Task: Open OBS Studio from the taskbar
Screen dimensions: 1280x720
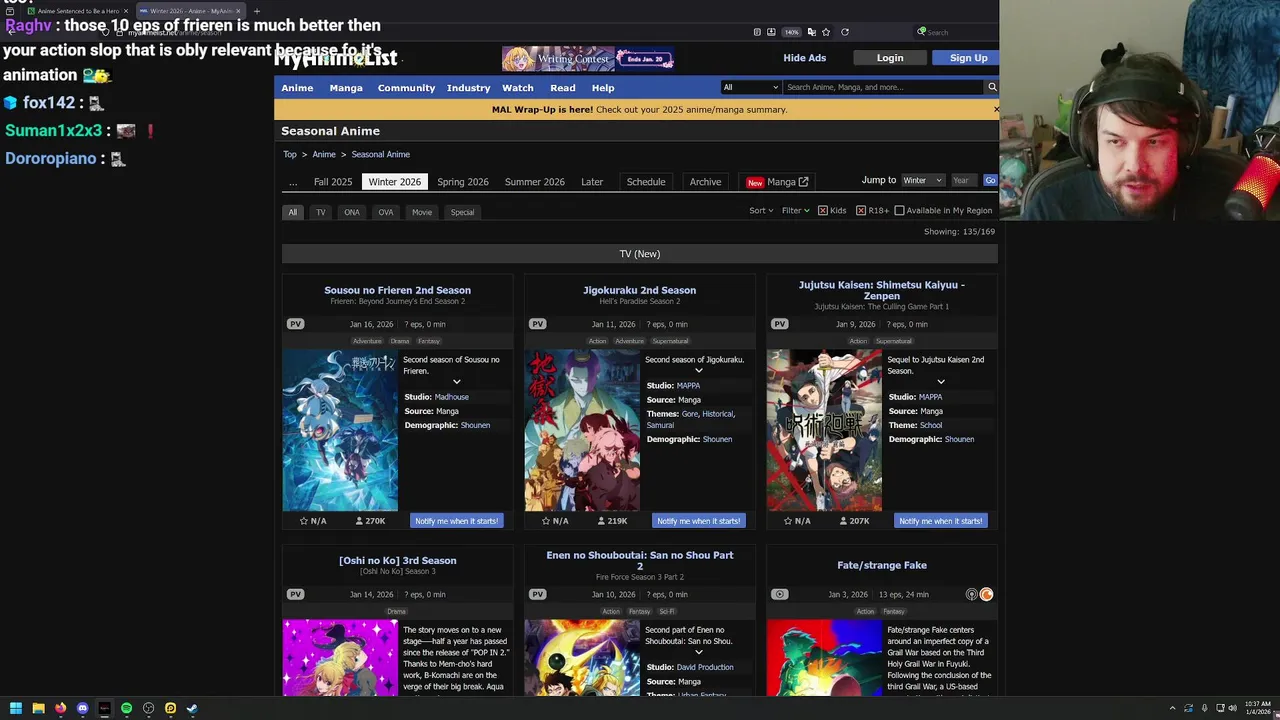Action: pos(148,708)
